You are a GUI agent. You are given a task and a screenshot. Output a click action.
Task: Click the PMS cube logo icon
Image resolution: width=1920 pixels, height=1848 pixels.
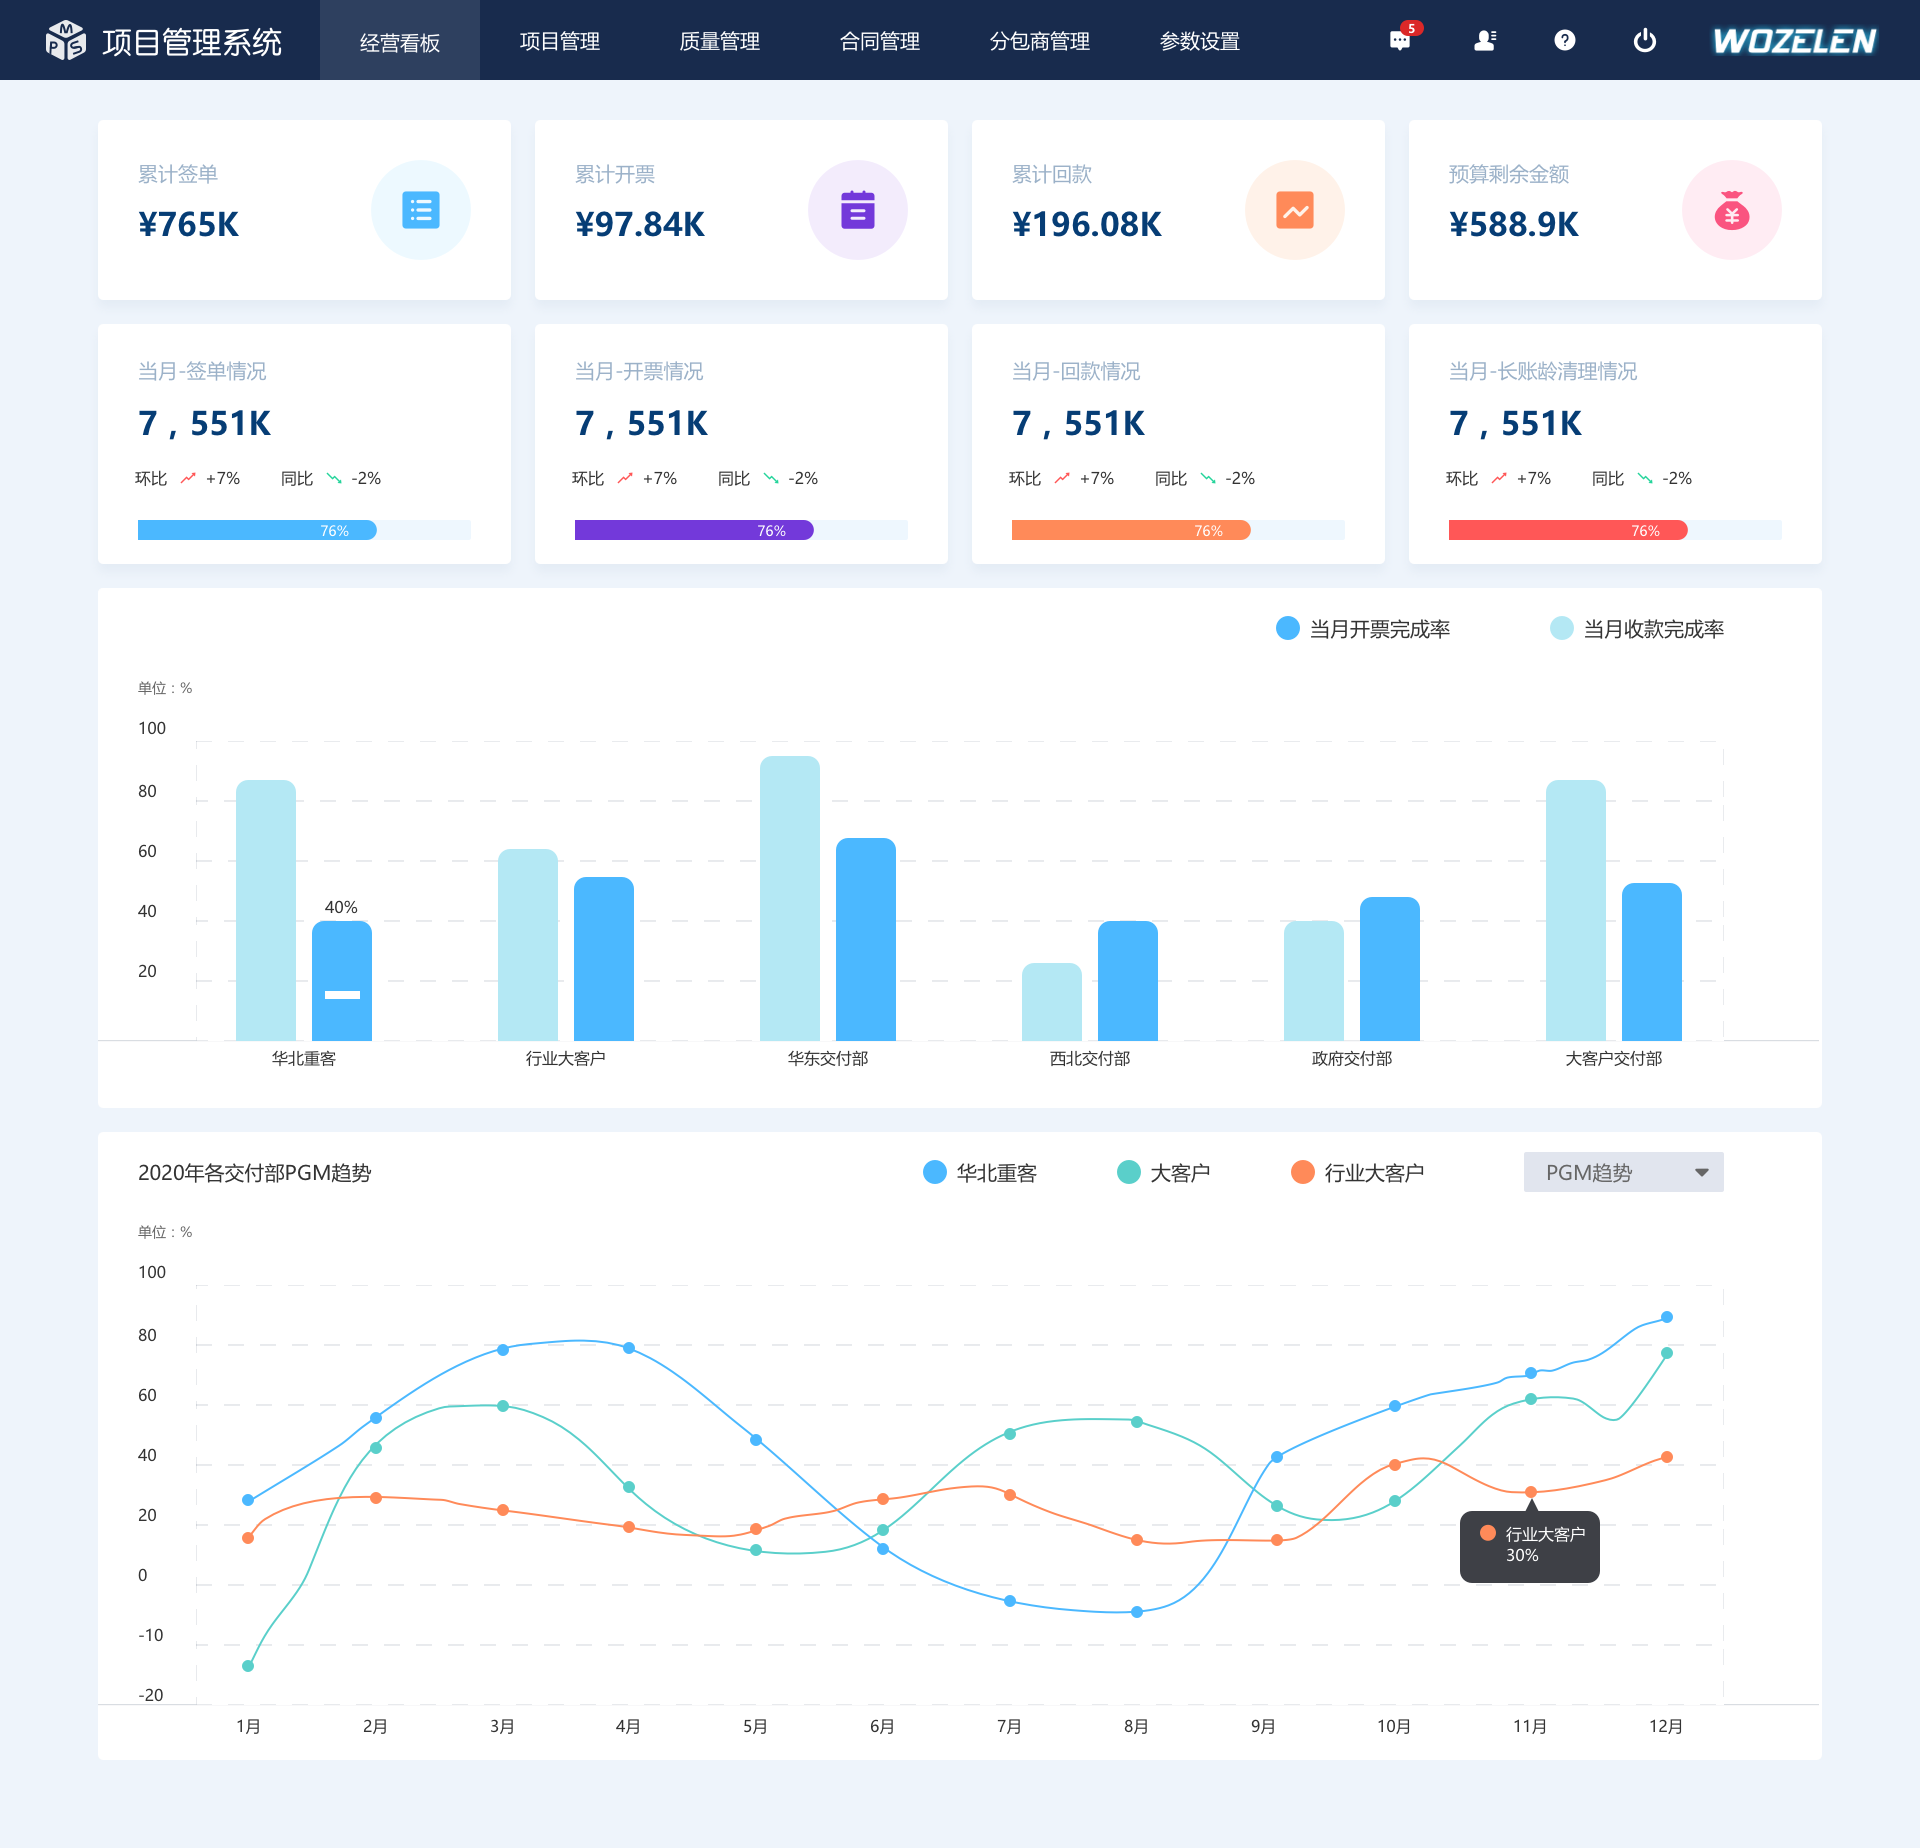pos(66,41)
